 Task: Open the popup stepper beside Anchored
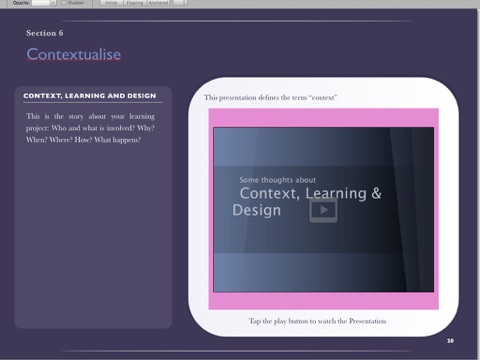click(x=180, y=3)
